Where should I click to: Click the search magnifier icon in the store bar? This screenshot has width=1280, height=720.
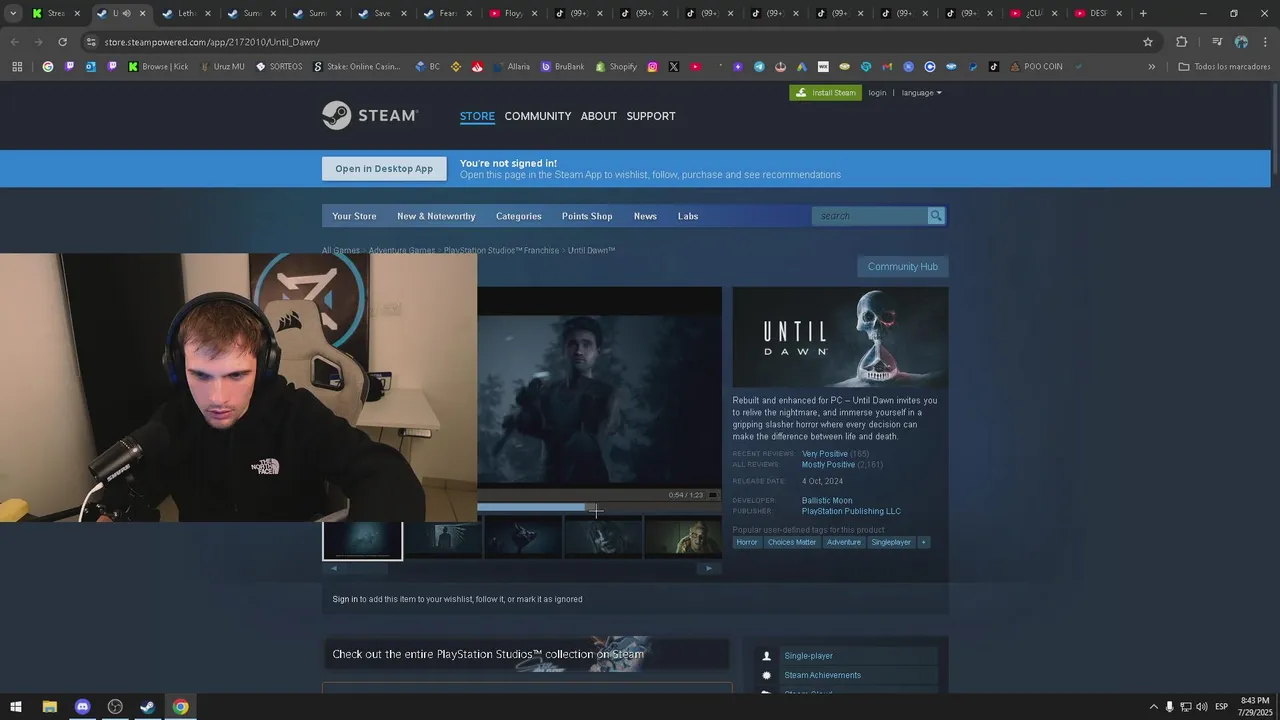936,216
